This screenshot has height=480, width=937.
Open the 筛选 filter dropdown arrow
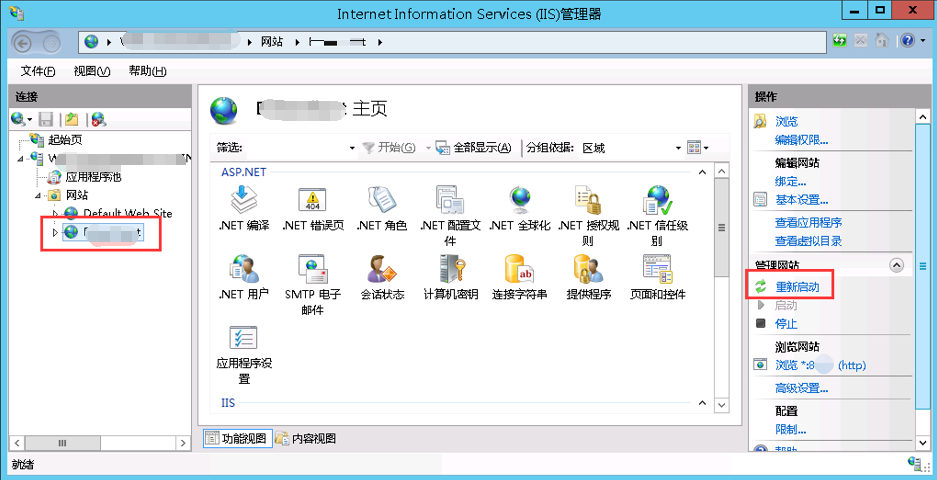coord(351,148)
